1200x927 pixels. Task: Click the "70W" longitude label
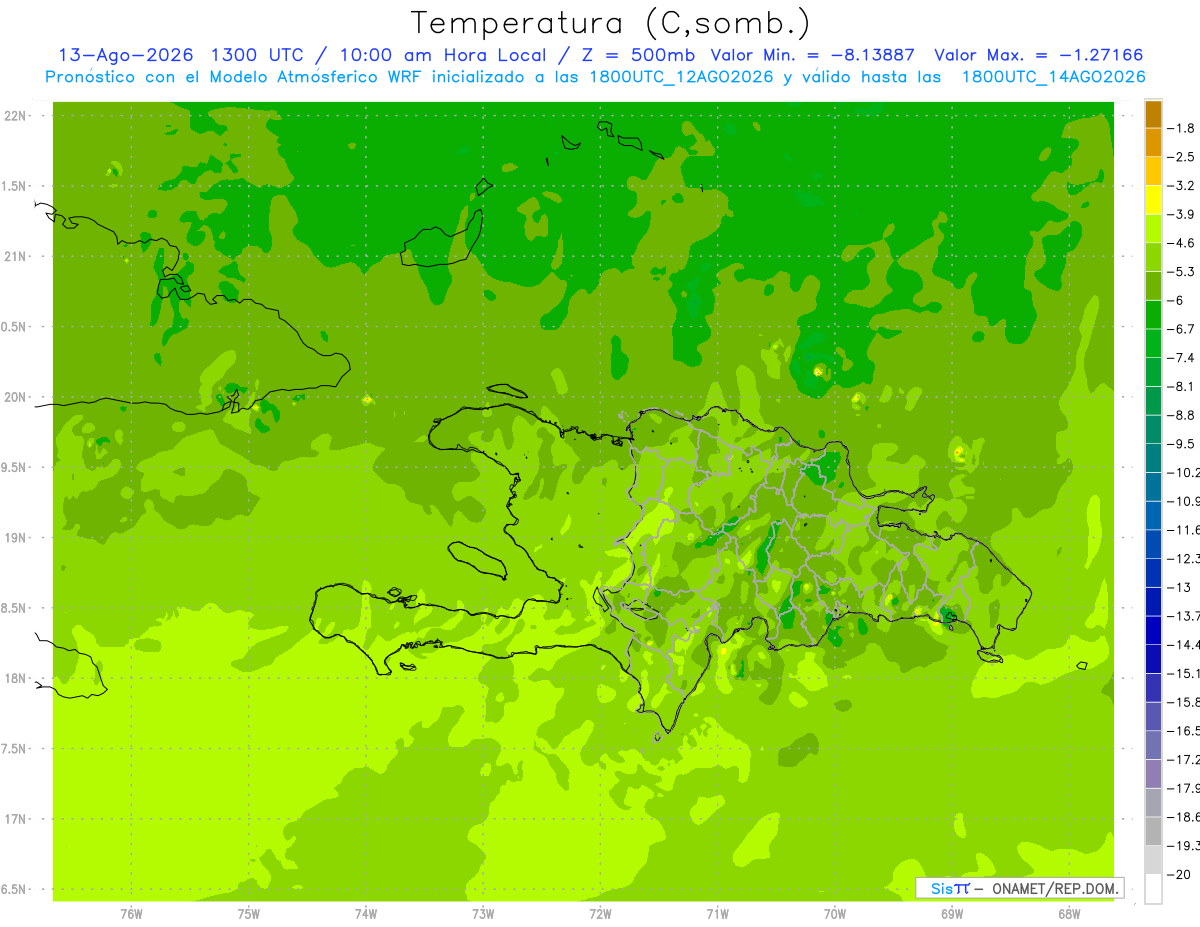[x=835, y=913]
